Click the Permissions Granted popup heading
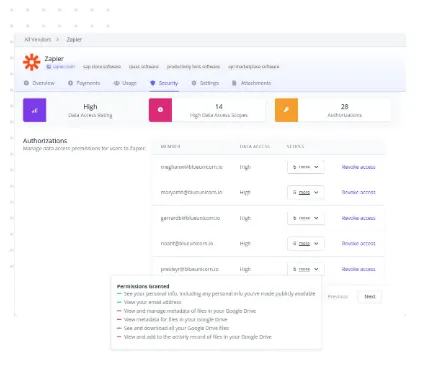This screenshot has height=390, width=421. (x=143, y=286)
